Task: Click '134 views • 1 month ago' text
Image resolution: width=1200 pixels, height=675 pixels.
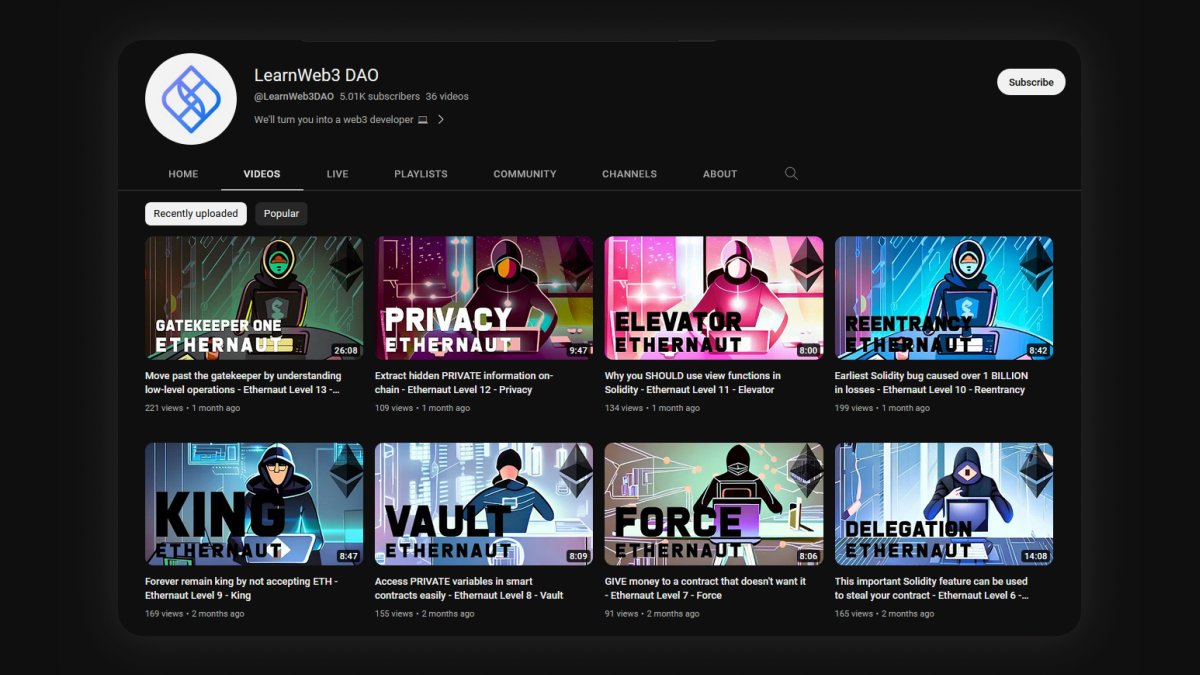Action: (652, 408)
